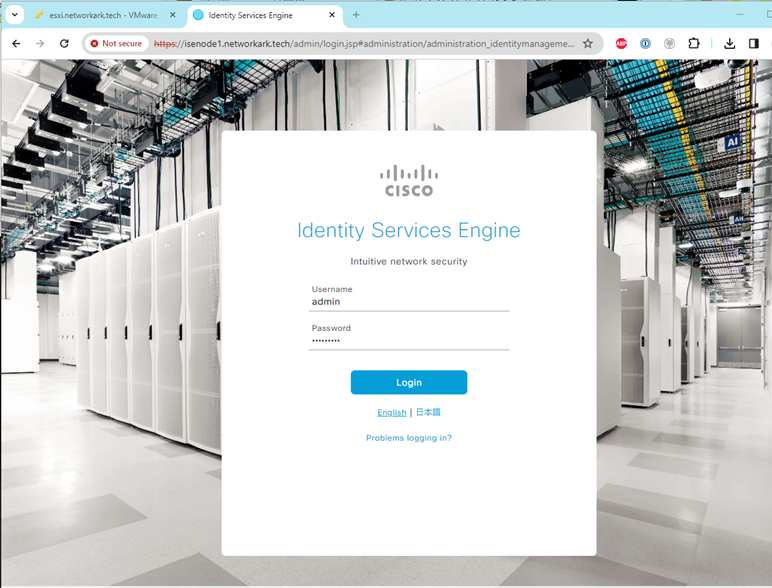
Task: Click into the Username field
Action: [x=409, y=301]
